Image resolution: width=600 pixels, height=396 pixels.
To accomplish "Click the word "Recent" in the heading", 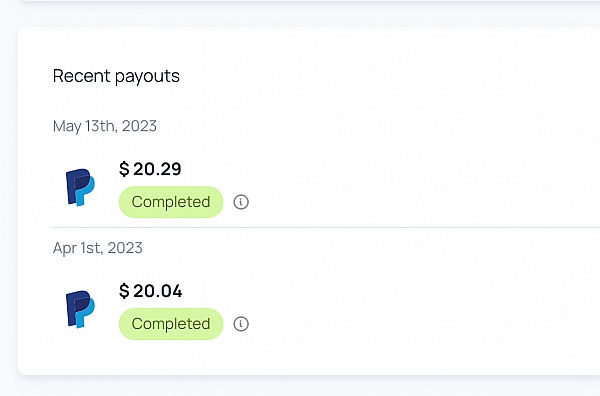I will point(82,76).
